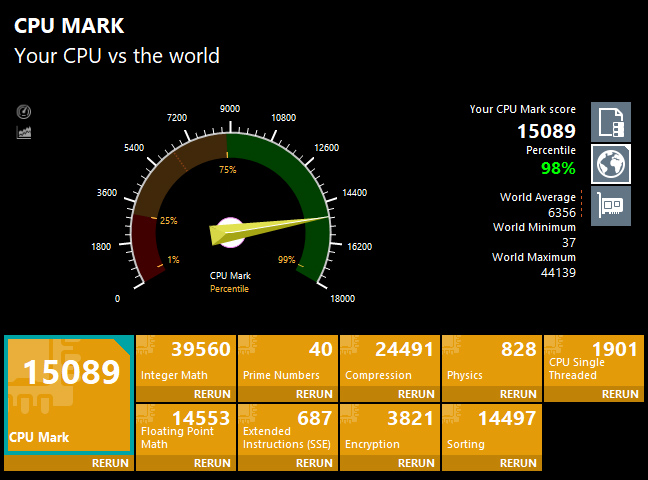Click the 3600 gauge scale label
The width and height of the screenshot is (648, 480).
tap(107, 193)
